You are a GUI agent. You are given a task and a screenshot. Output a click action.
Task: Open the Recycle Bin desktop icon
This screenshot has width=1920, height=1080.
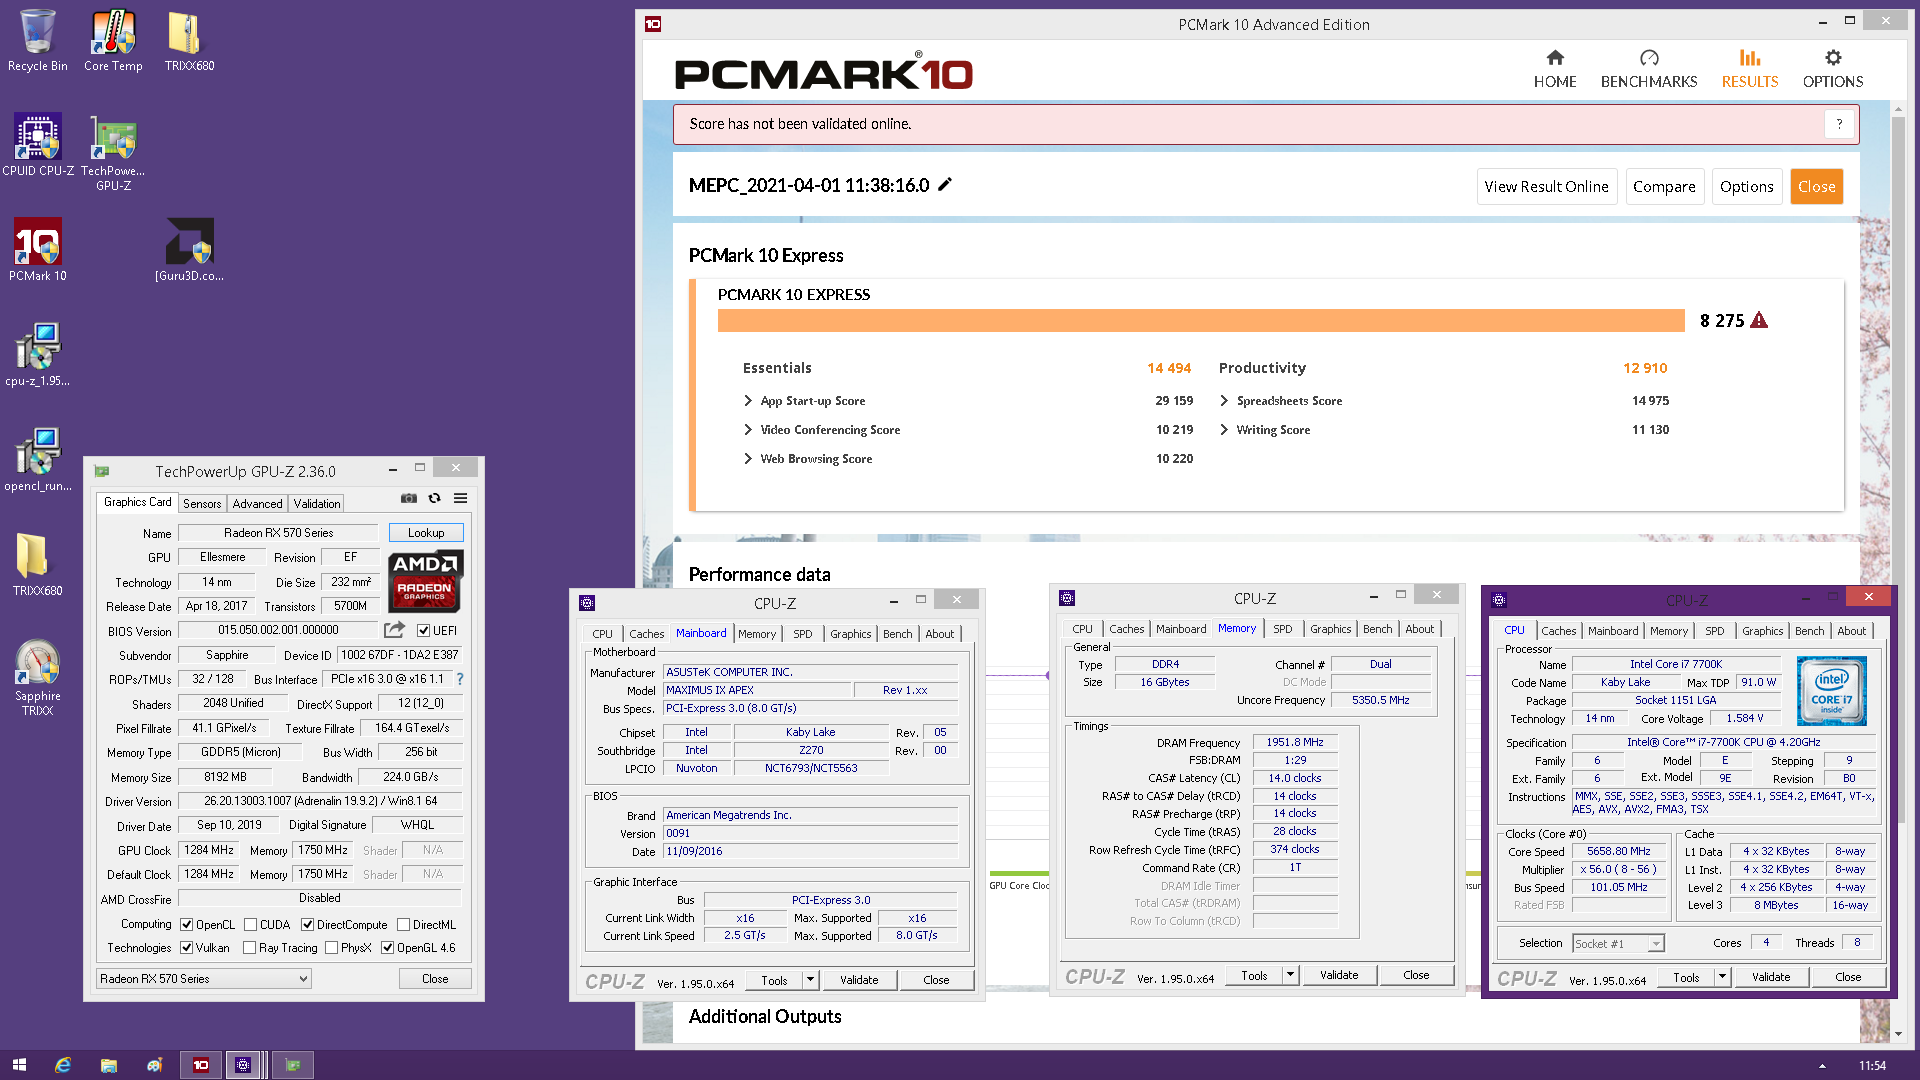click(38, 40)
